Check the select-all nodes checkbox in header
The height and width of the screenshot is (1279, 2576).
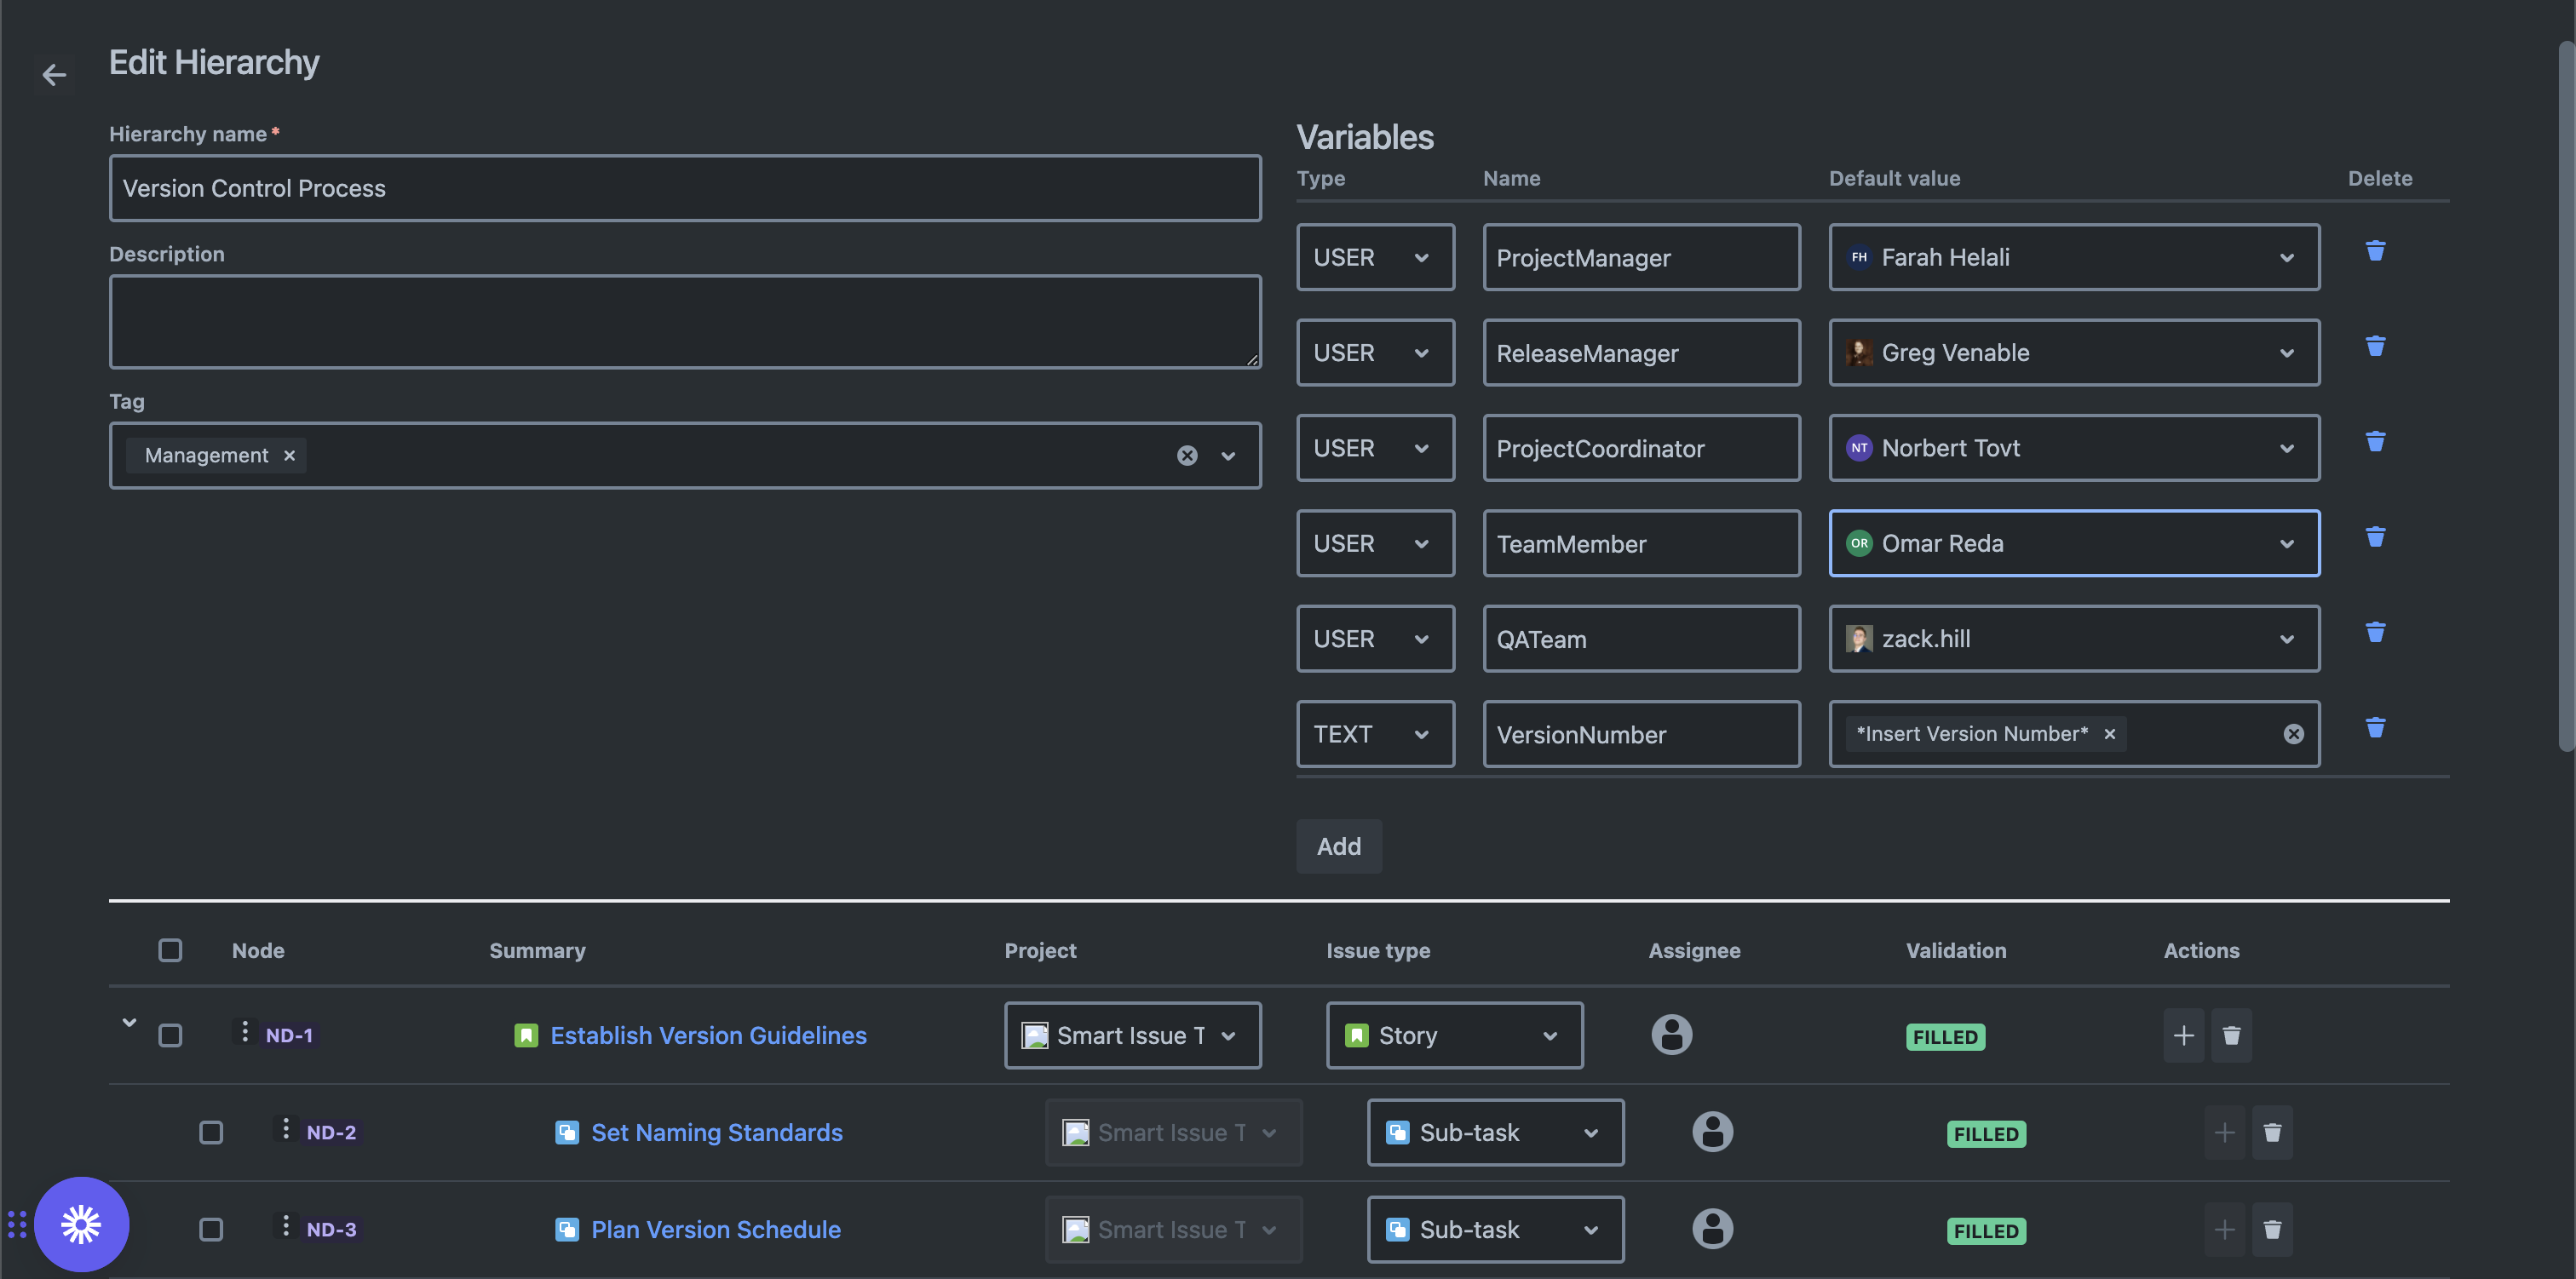[x=170, y=950]
